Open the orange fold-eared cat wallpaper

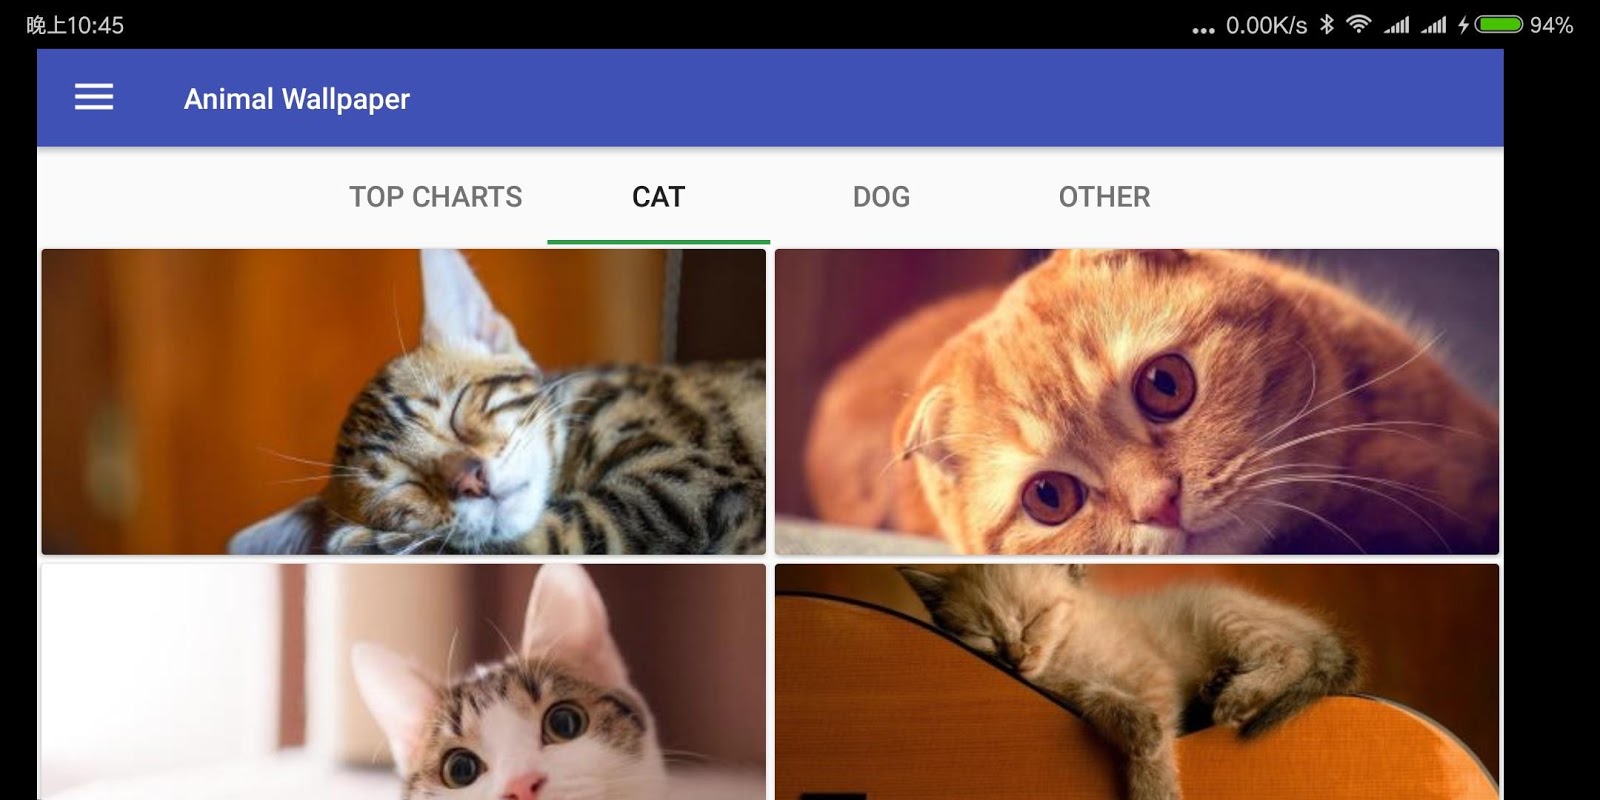click(1137, 402)
